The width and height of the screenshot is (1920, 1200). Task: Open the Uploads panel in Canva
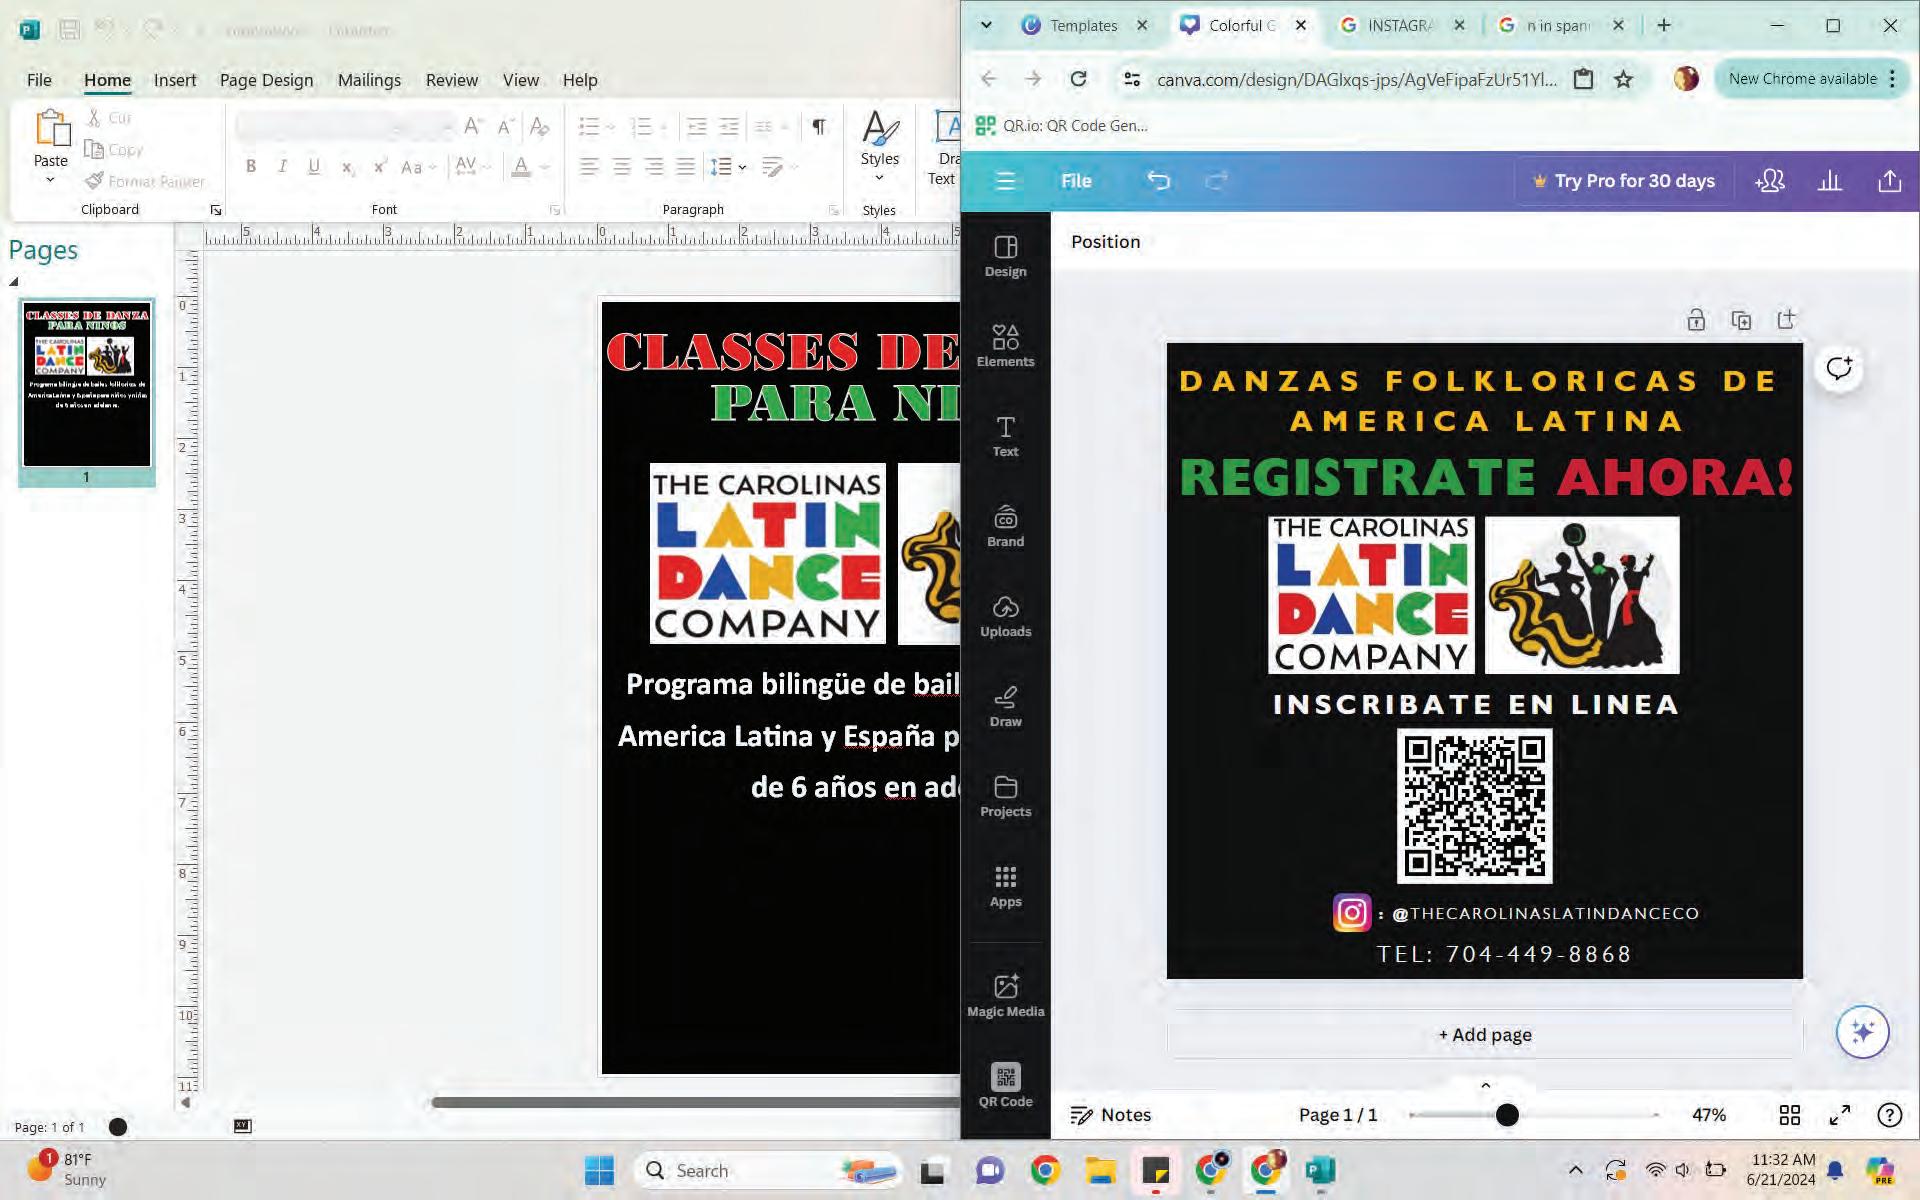1005,615
